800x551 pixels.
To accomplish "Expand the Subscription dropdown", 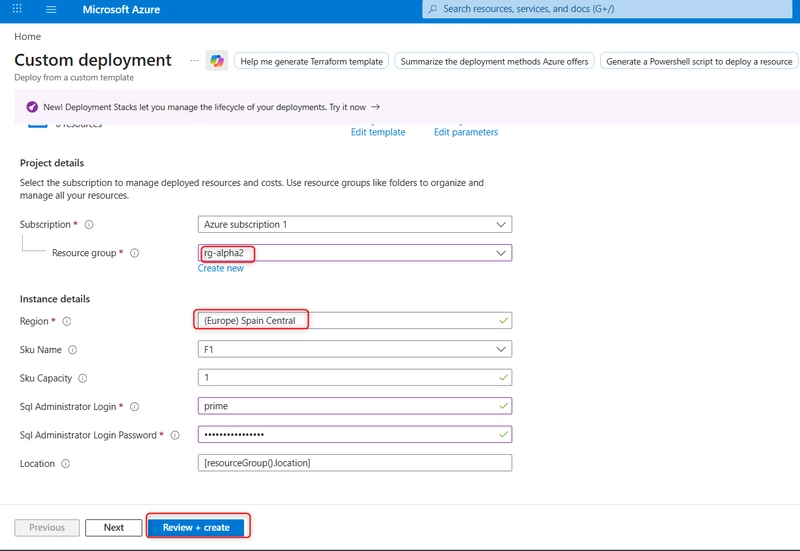I will 355,224.
